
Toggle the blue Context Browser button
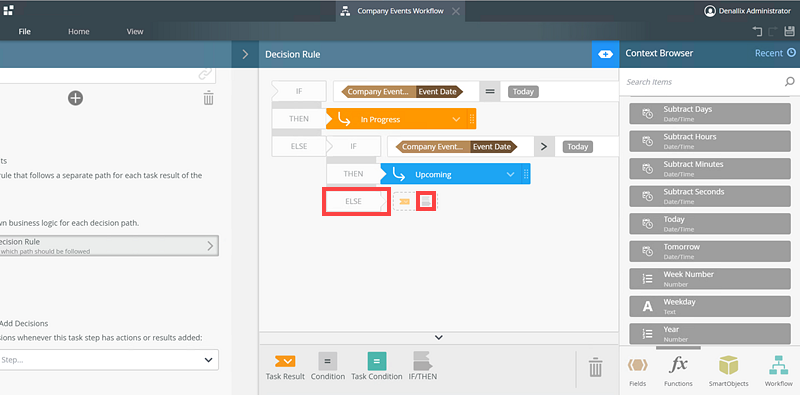point(605,54)
